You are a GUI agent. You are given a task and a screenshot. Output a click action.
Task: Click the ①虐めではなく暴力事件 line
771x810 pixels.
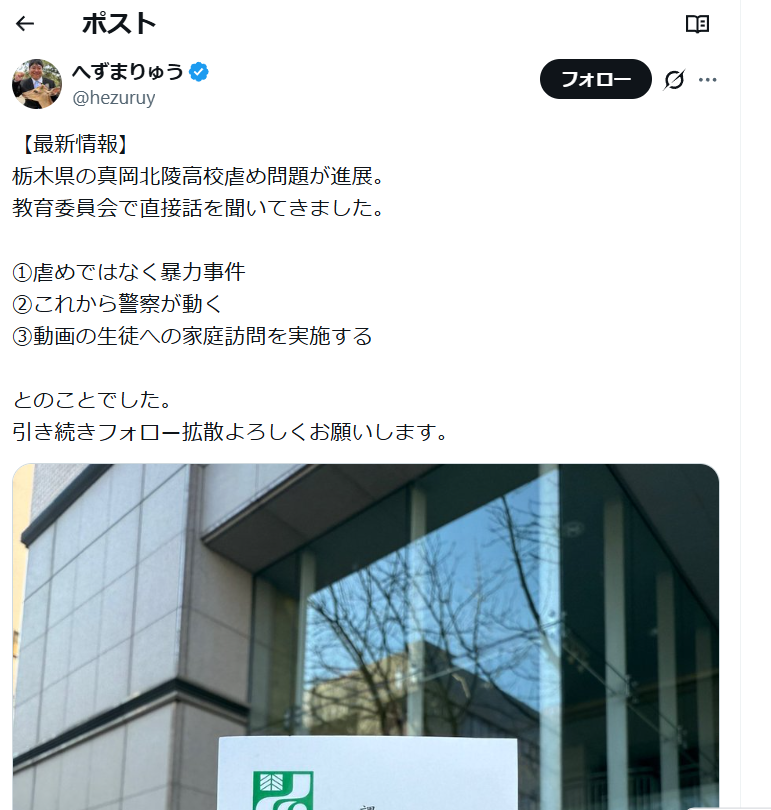[129, 272]
